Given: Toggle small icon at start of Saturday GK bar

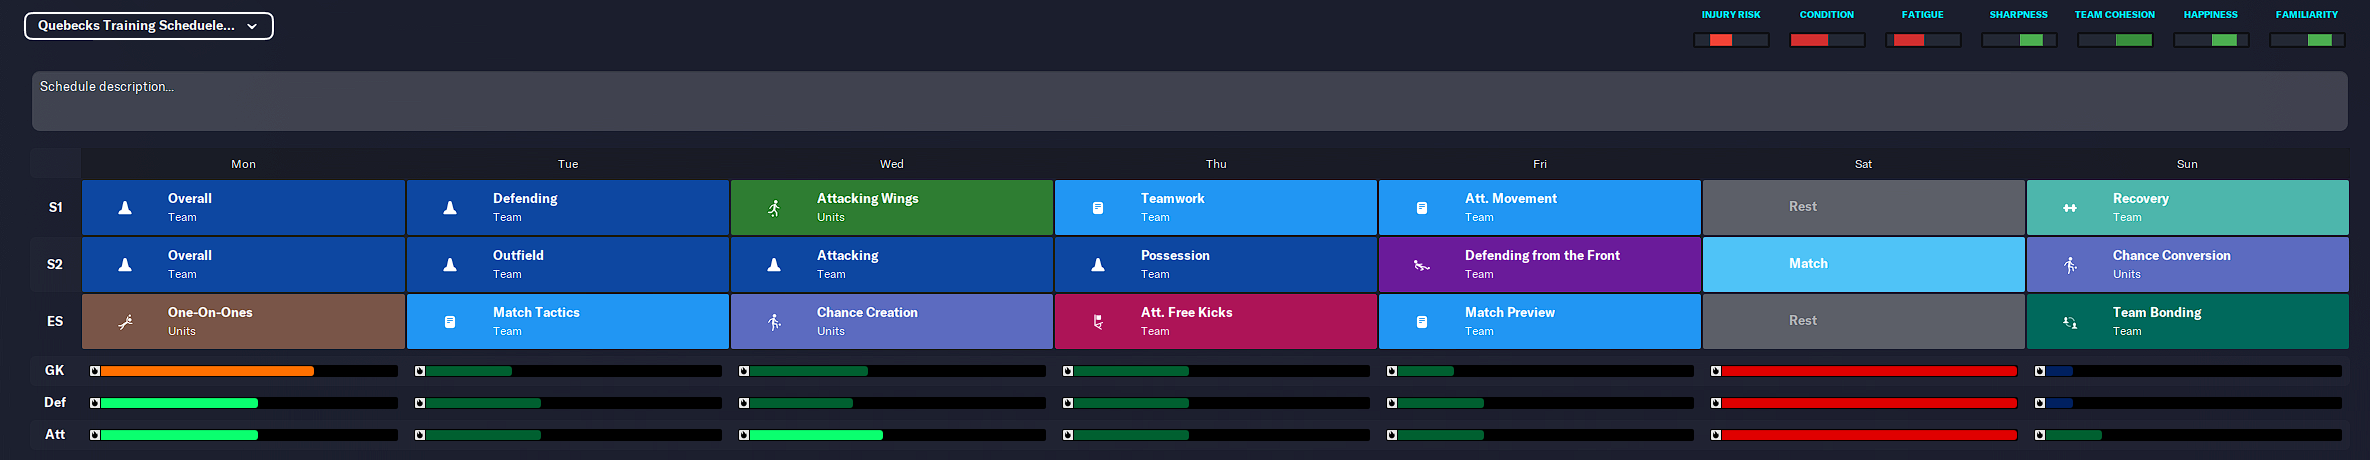Looking at the screenshot, I should coord(1716,371).
